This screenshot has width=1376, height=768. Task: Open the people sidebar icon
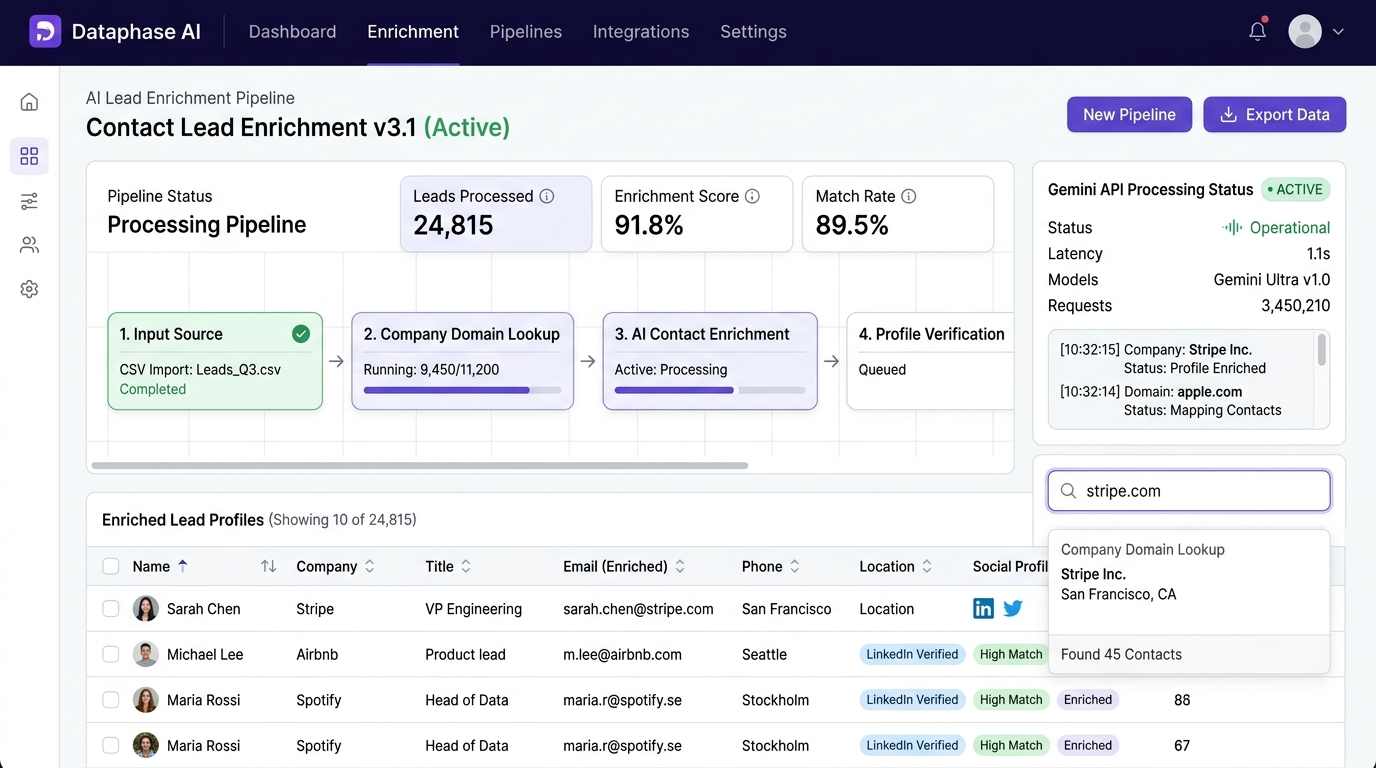pos(29,245)
